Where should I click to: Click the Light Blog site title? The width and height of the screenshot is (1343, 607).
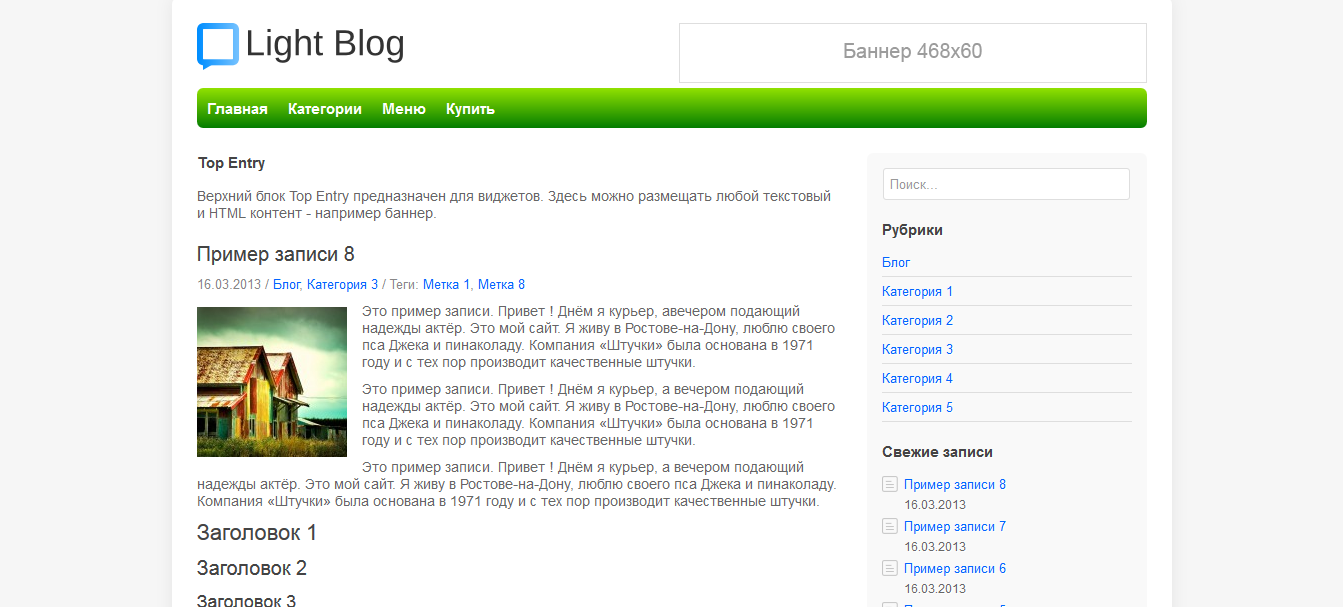click(325, 44)
